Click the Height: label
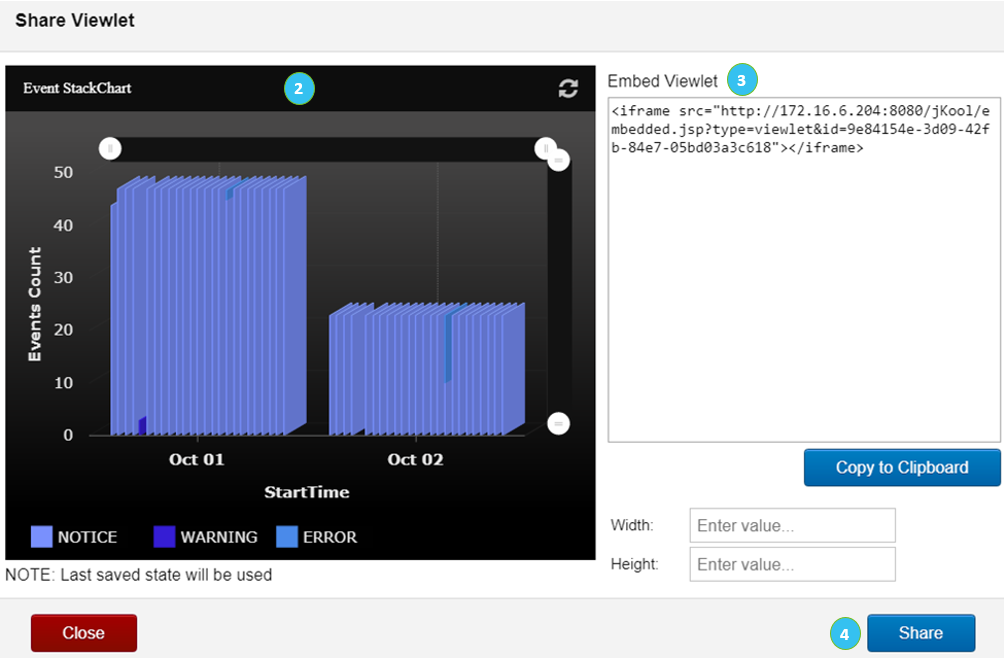This screenshot has width=1004, height=660. pos(635,564)
